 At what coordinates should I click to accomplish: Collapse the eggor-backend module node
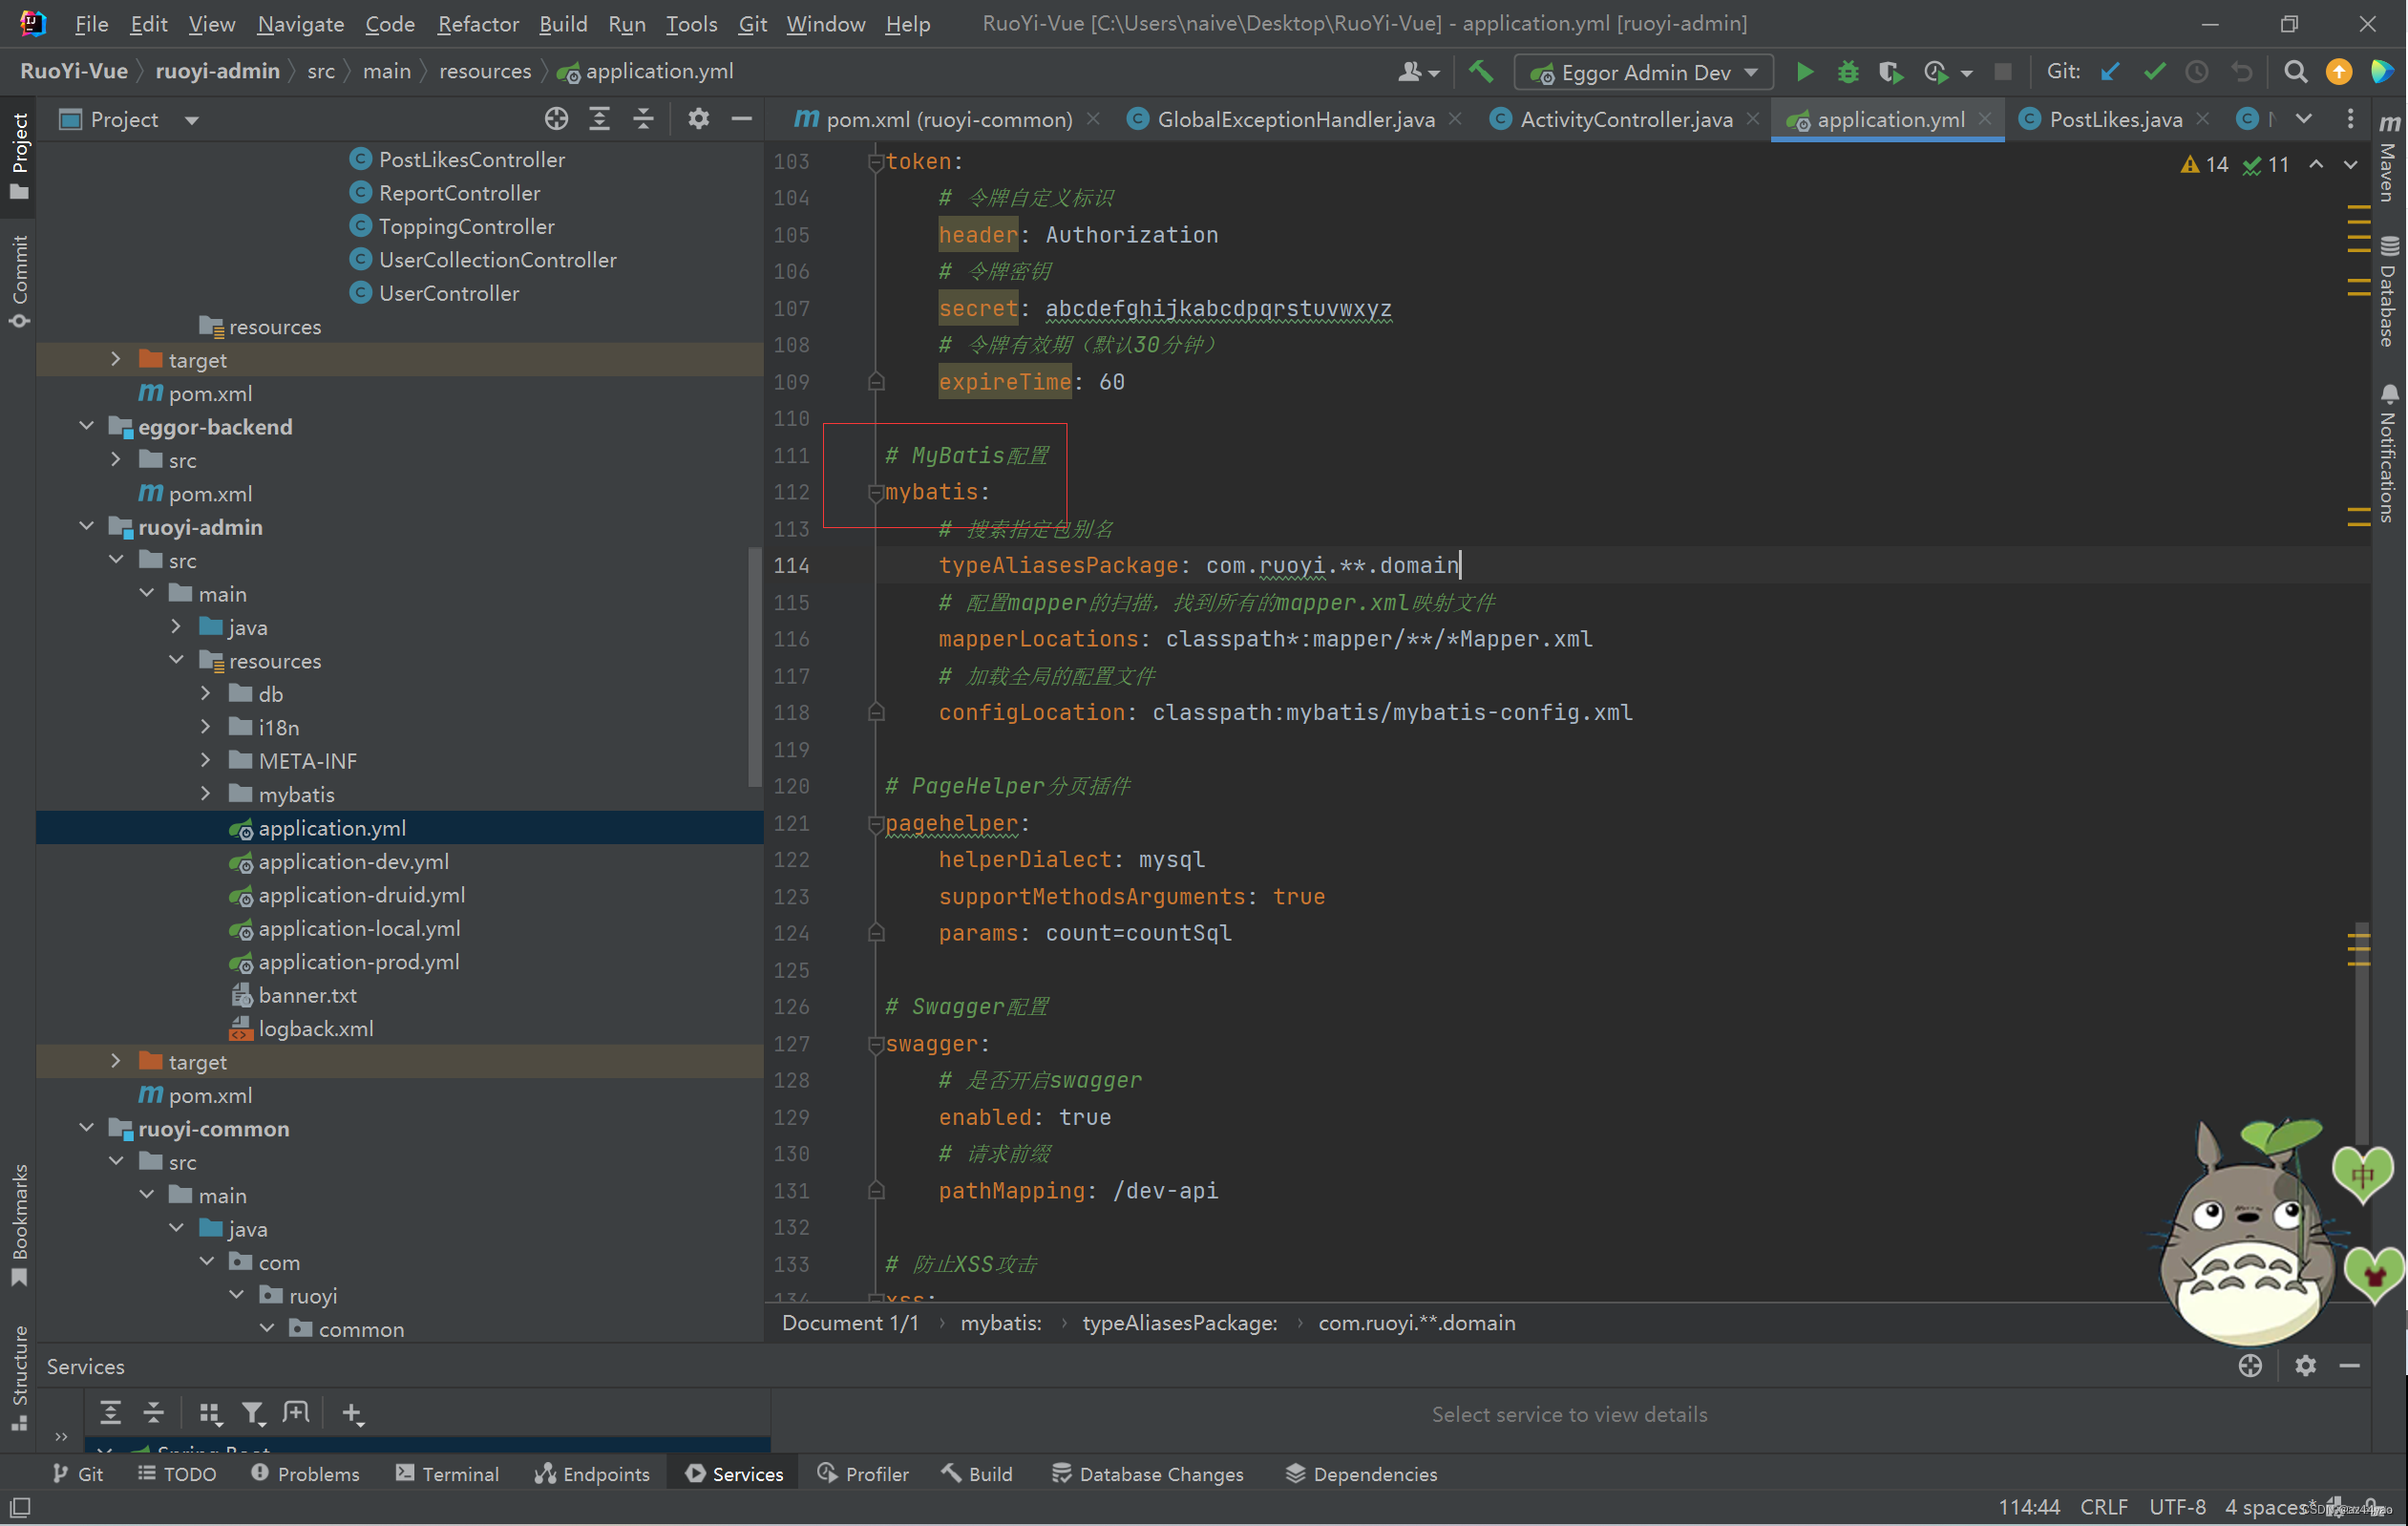[87, 426]
